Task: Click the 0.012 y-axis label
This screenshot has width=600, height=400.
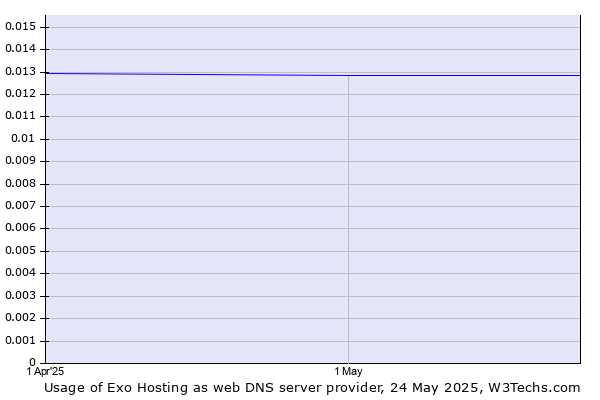Action: pyautogui.click(x=20, y=93)
